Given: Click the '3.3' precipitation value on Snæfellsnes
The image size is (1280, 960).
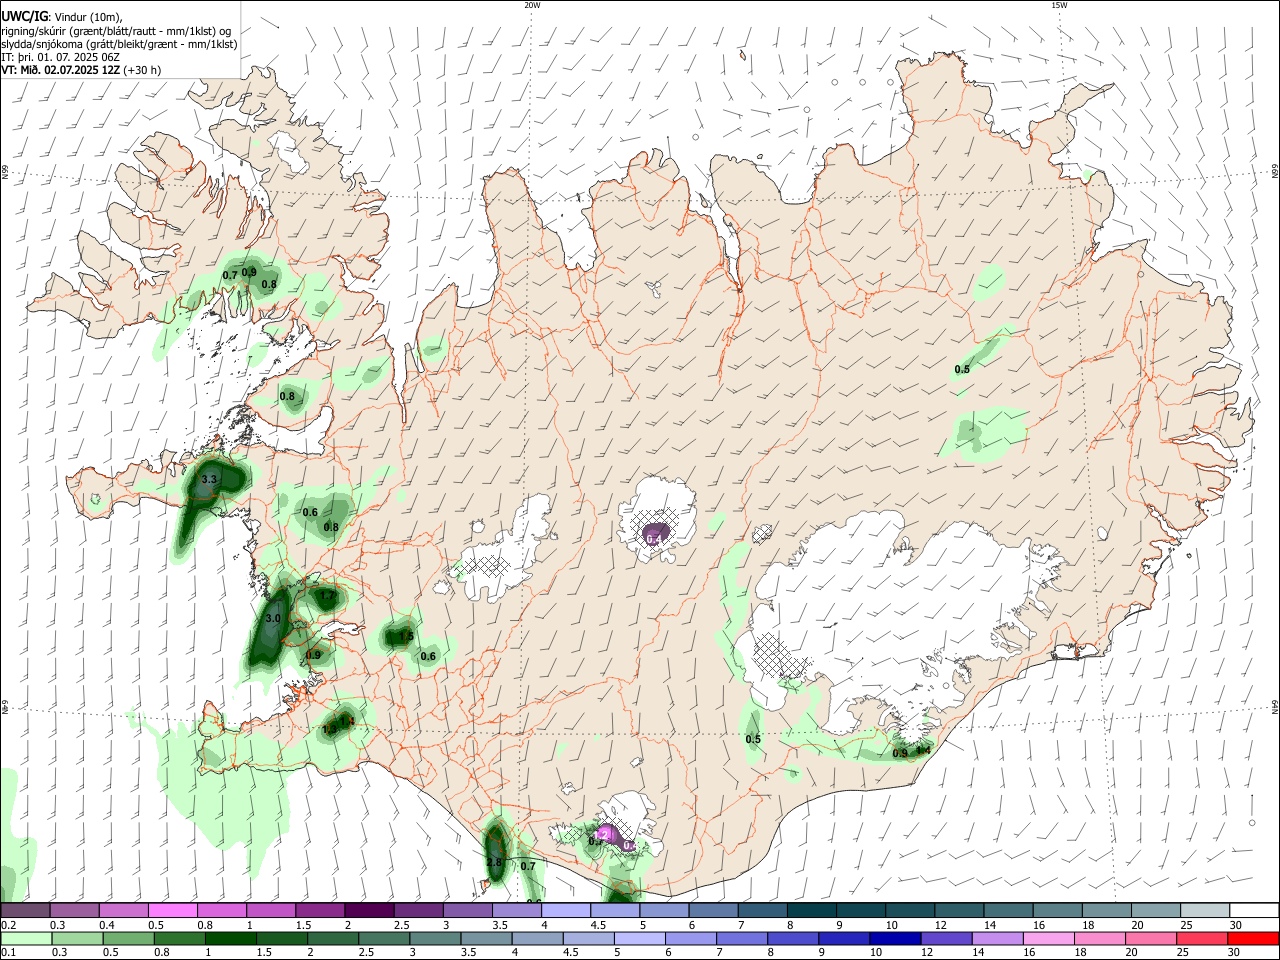Looking at the screenshot, I should click(x=209, y=480).
